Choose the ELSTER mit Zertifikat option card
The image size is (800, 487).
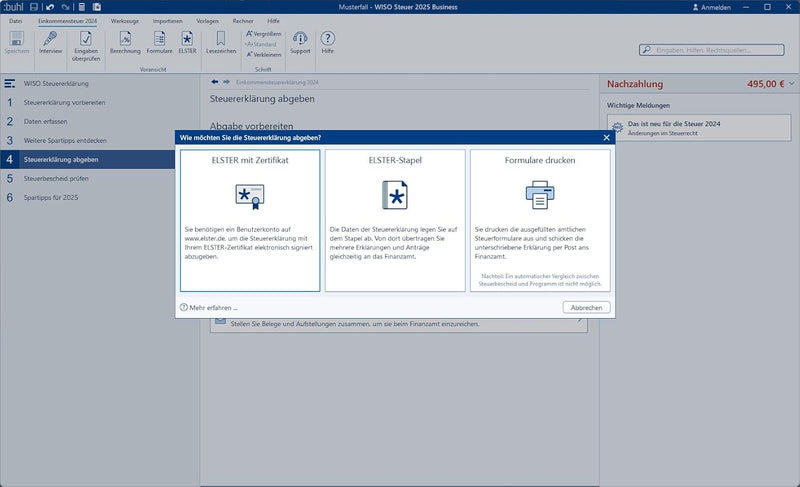[x=250, y=220]
